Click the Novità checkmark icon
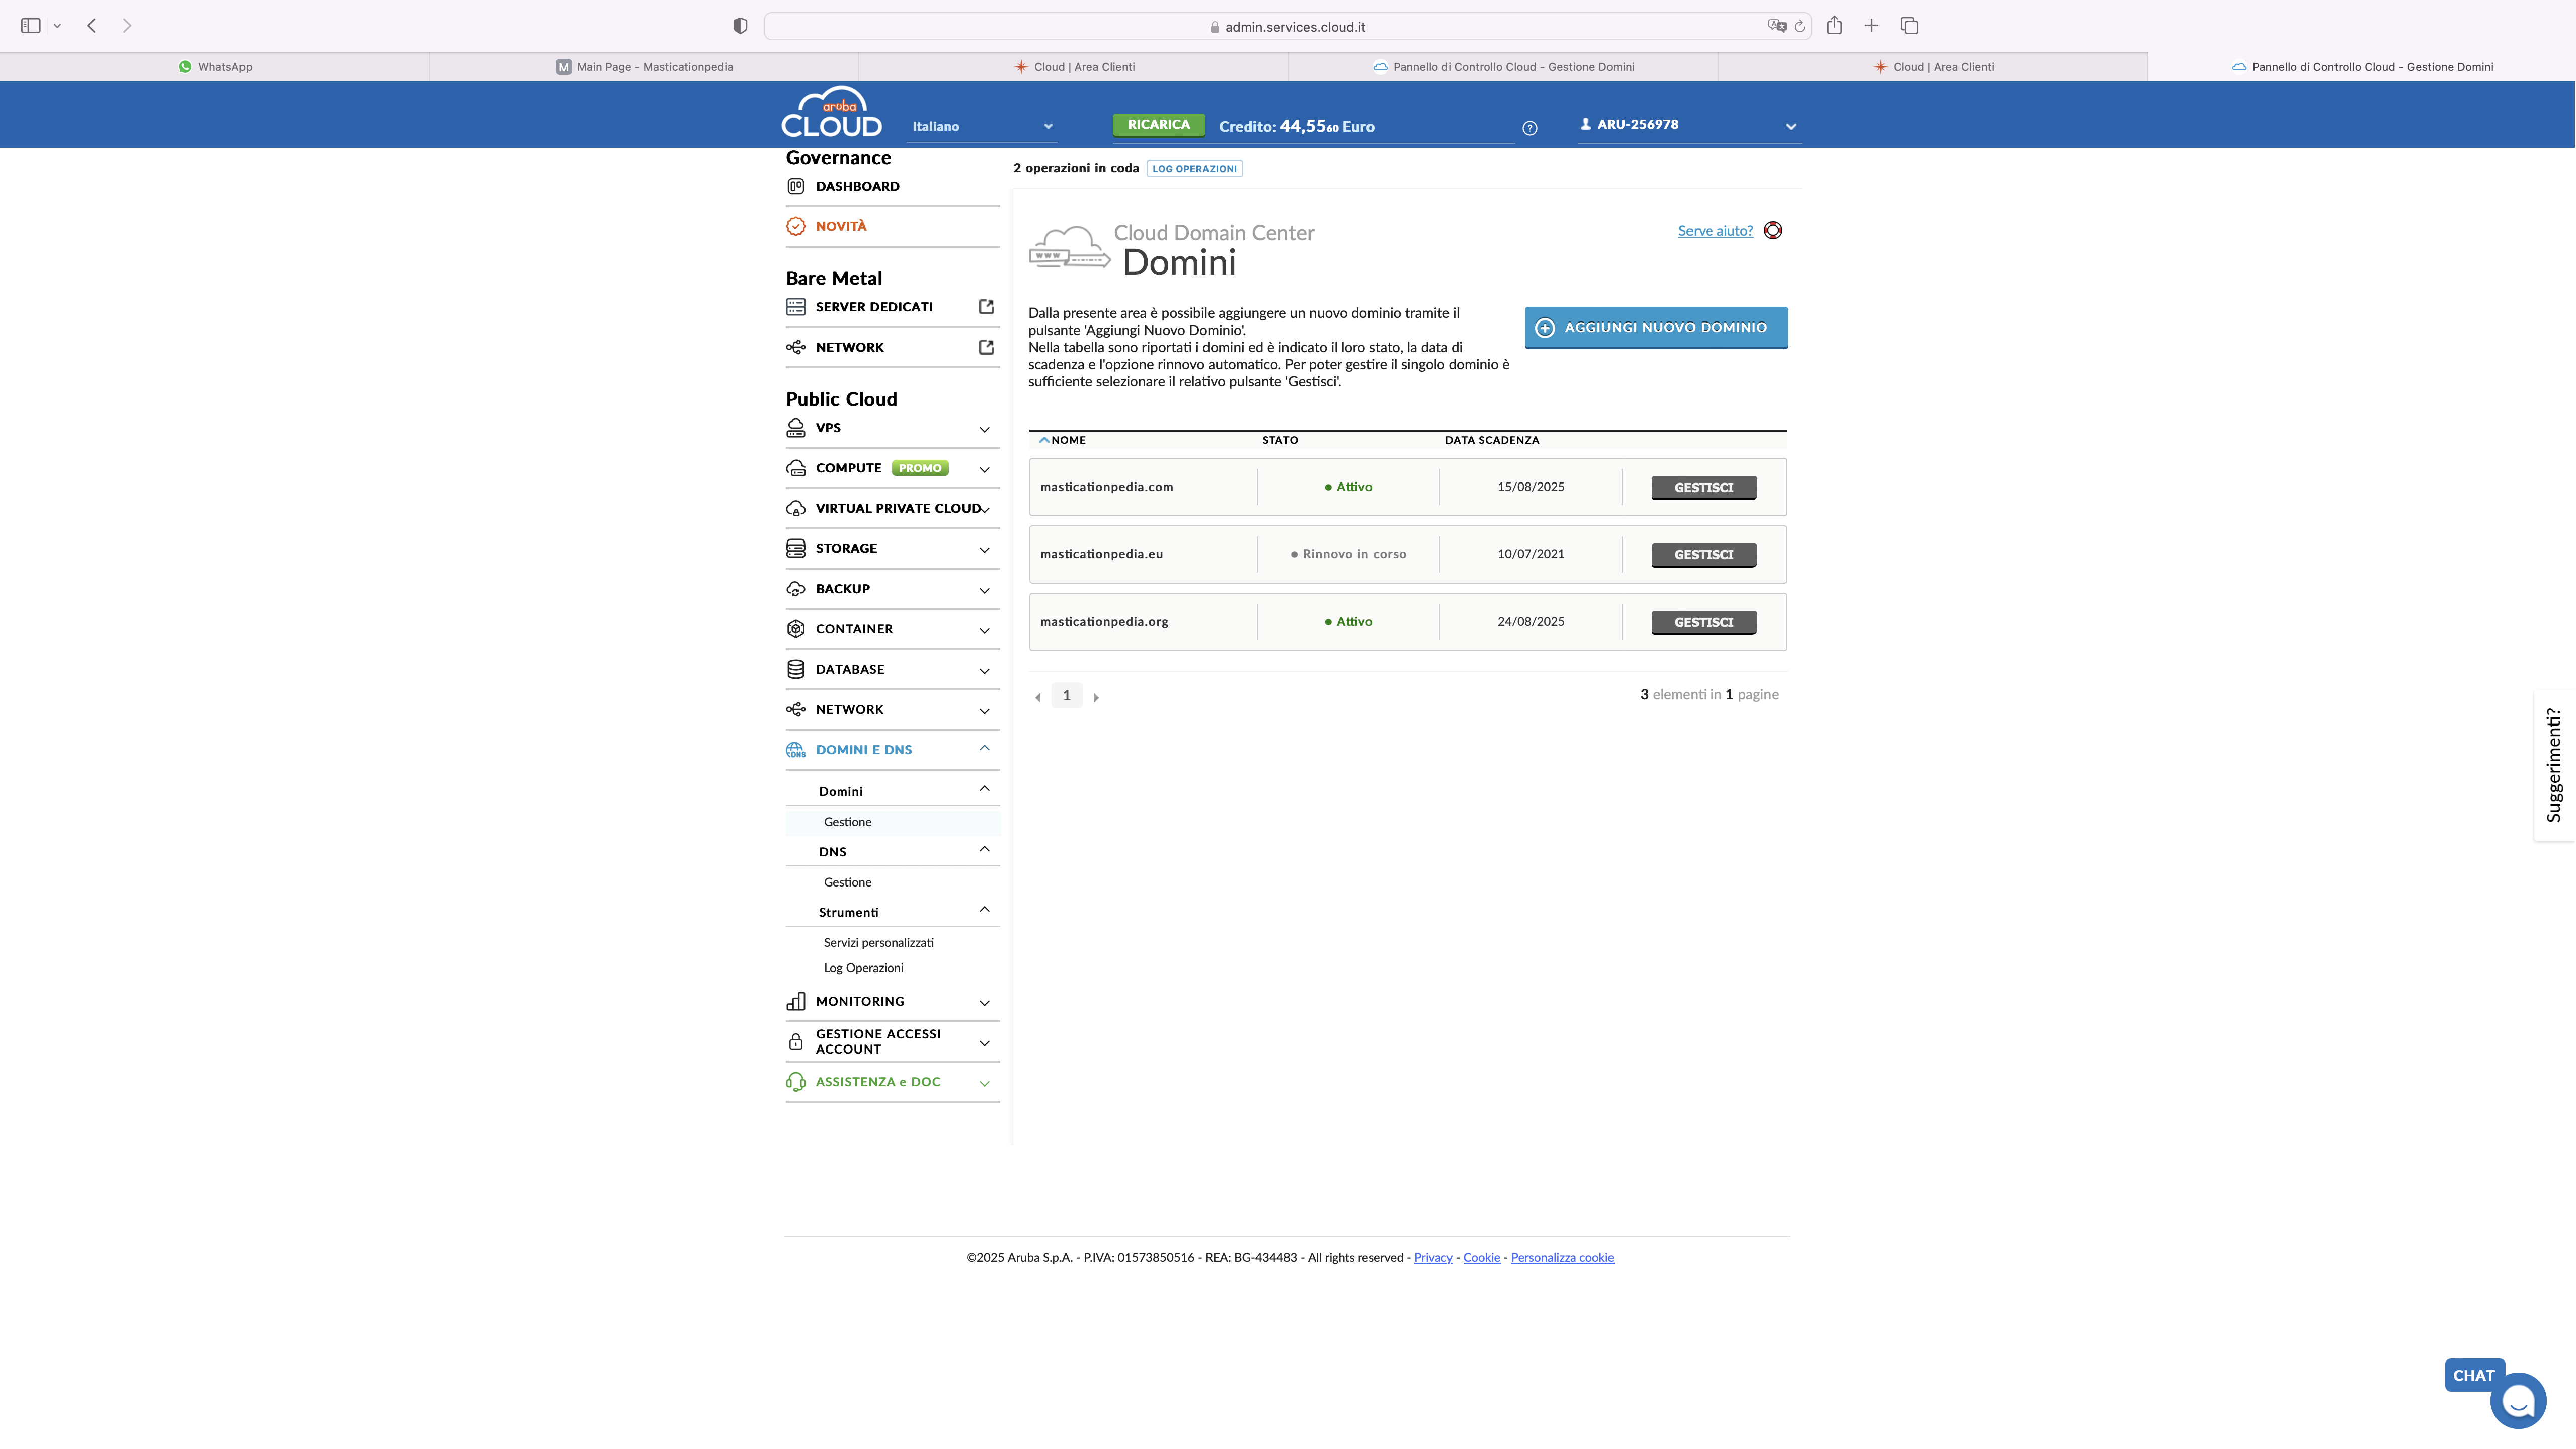This screenshot has width=2576, height=1449. (x=796, y=226)
